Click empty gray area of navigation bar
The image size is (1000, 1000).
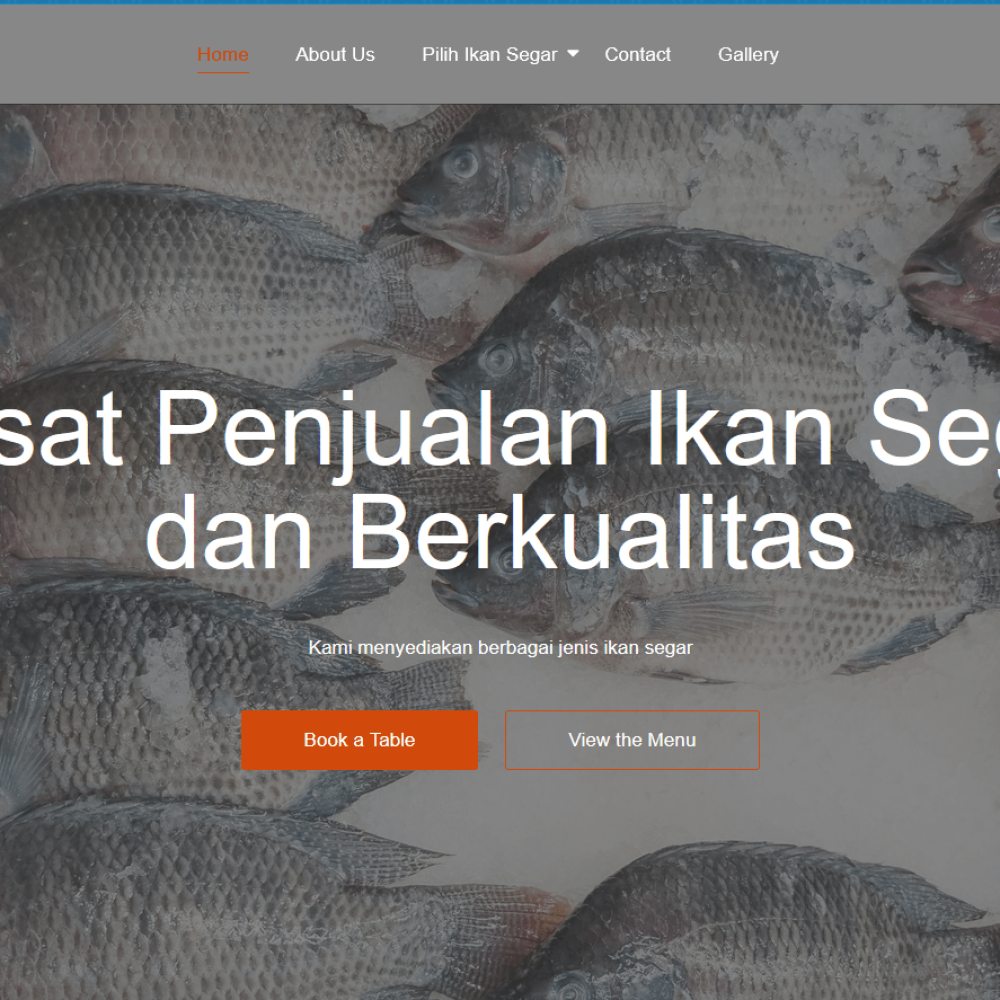coord(893,55)
